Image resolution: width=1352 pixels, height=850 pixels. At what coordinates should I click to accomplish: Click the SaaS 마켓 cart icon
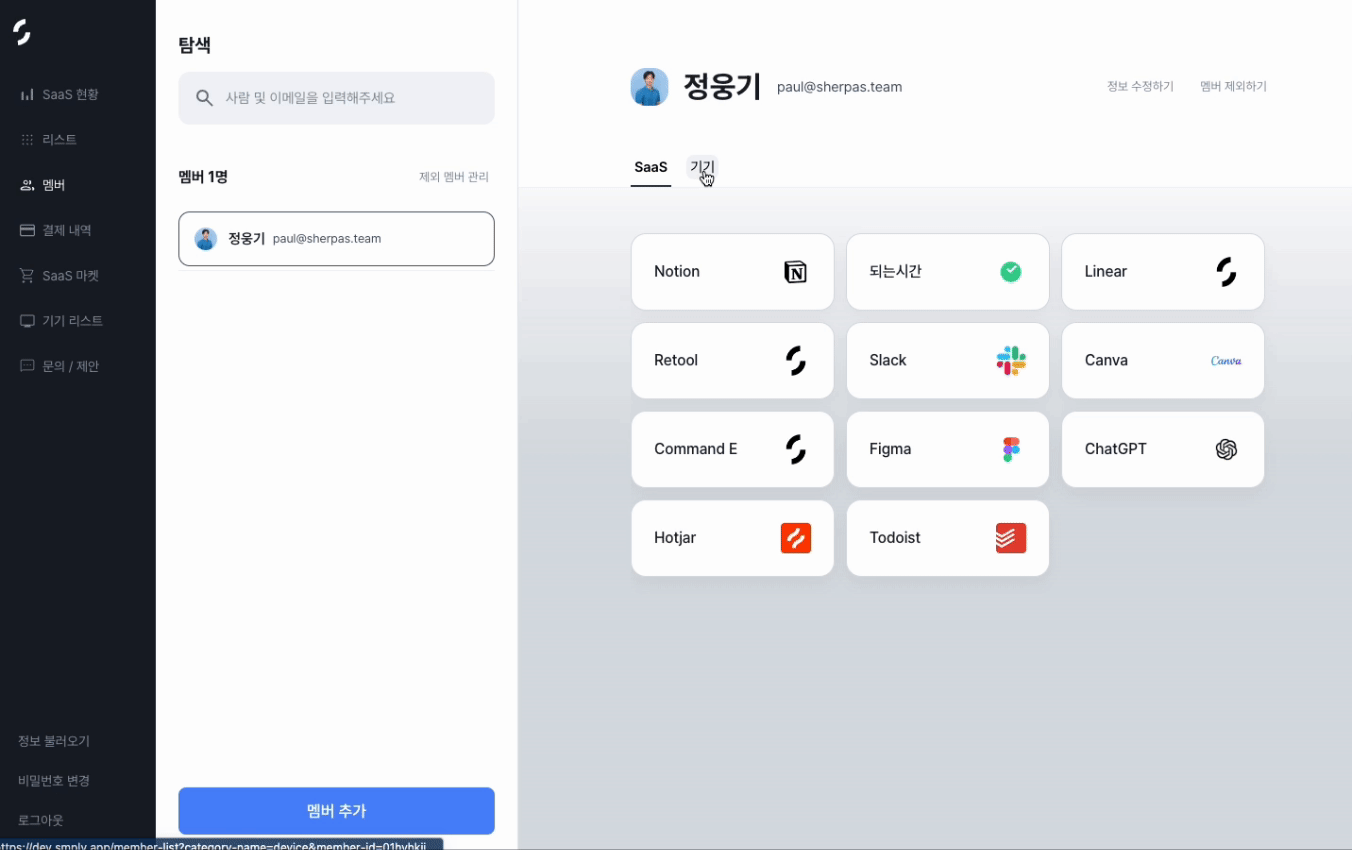tap(27, 276)
